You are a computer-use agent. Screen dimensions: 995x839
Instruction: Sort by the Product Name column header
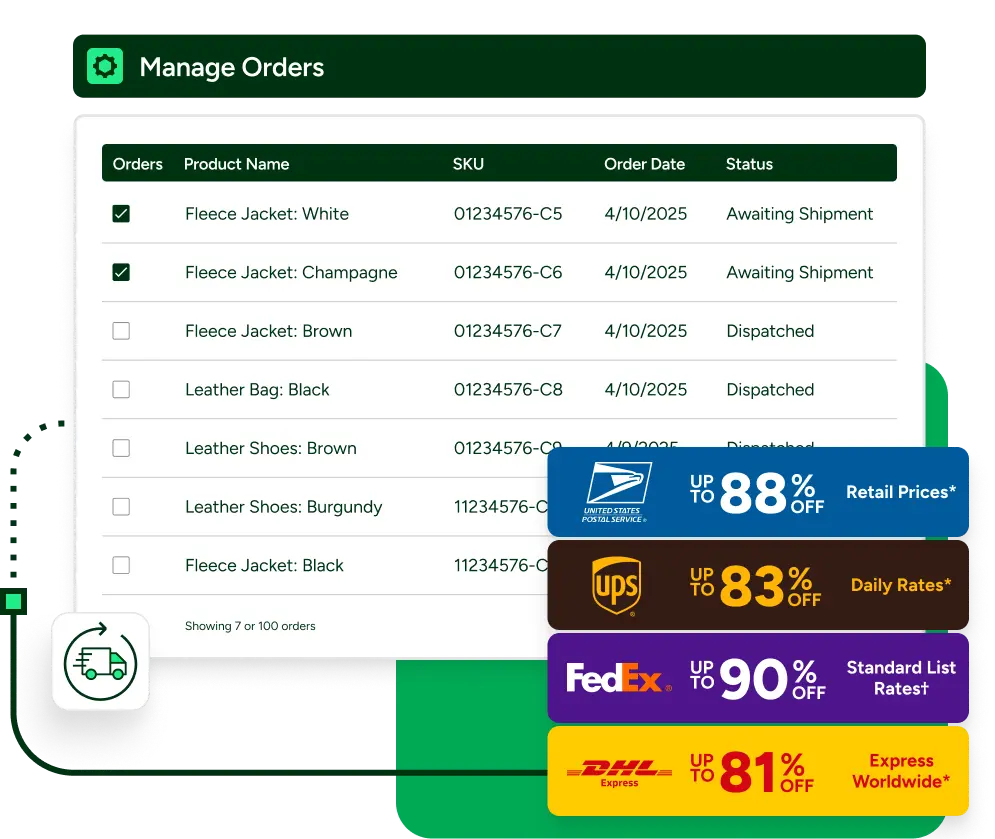click(x=236, y=164)
